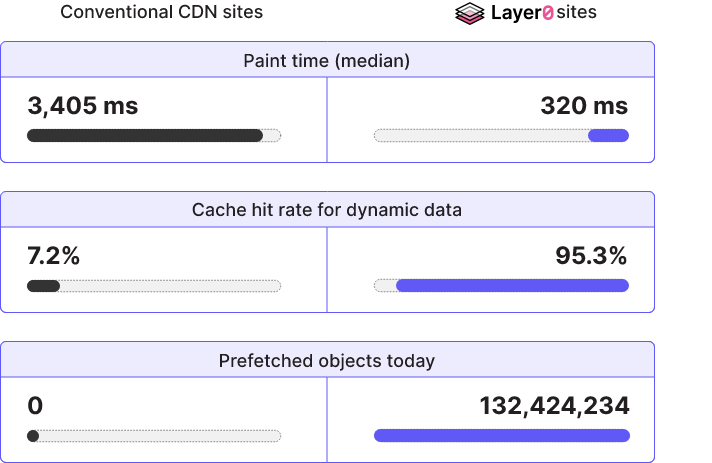Select the 95.3% cache hit value

(591, 256)
